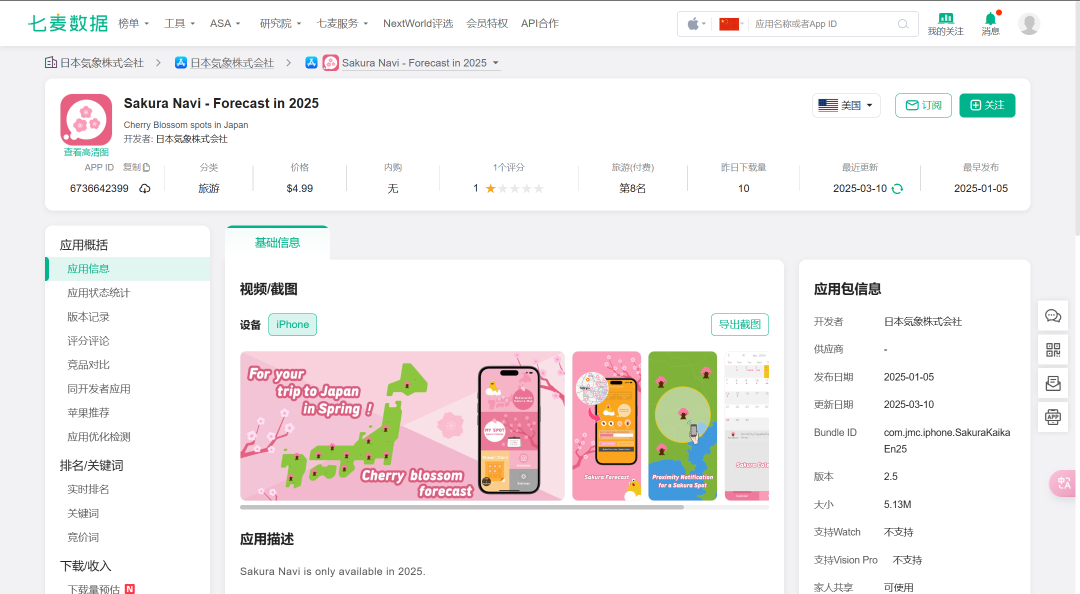Open the APP printer floating icon
Viewport: 1080px width, 594px height.
point(1053,416)
